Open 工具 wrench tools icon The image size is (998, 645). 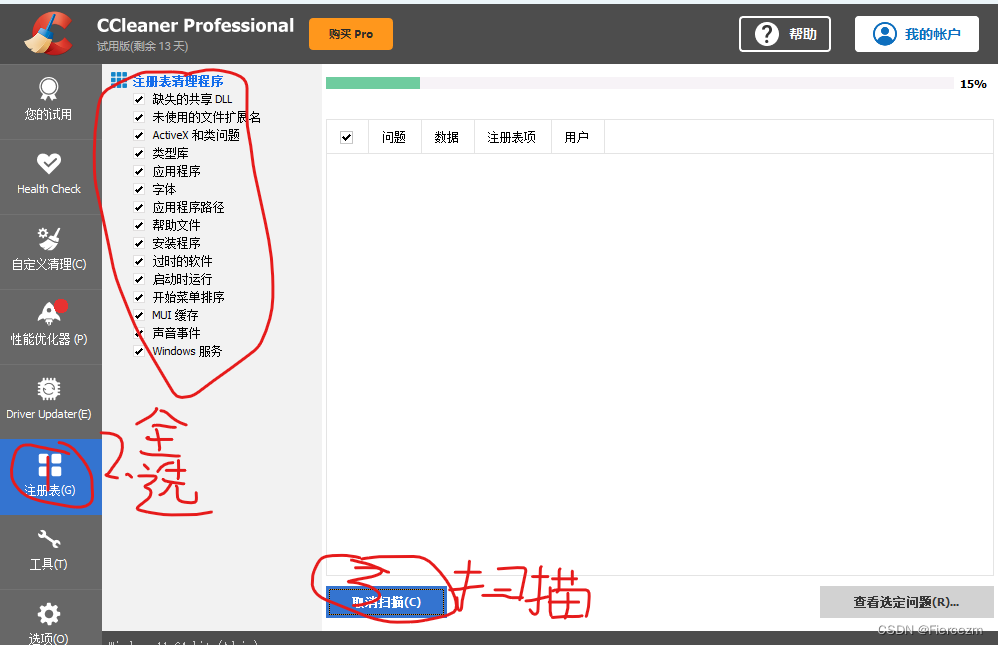pyautogui.click(x=48, y=539)
